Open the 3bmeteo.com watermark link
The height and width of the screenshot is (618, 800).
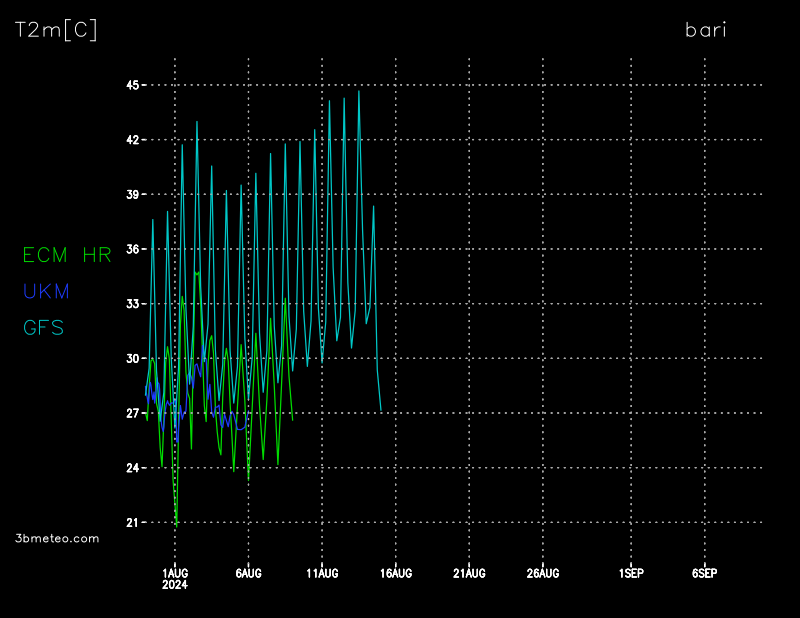pos(58,538)
